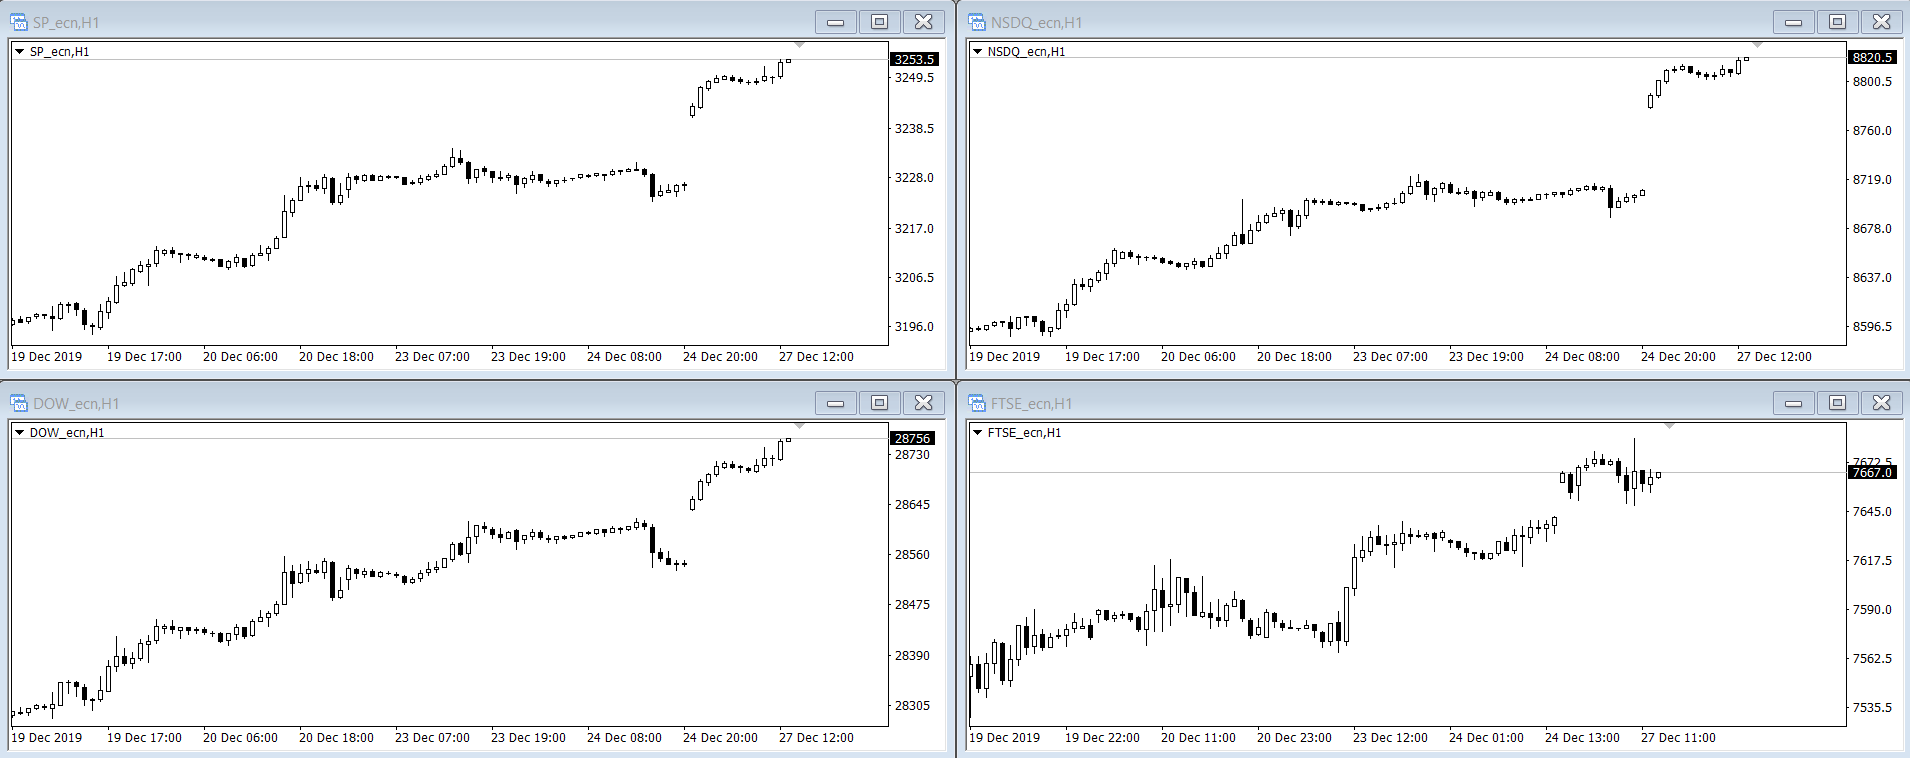Click 28305 on the DOW price scale
1910x758 pixels.
point(912,706)
